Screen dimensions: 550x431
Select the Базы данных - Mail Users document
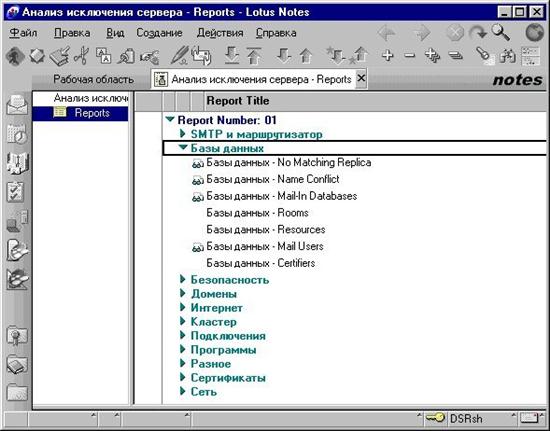tap(265, 247)
